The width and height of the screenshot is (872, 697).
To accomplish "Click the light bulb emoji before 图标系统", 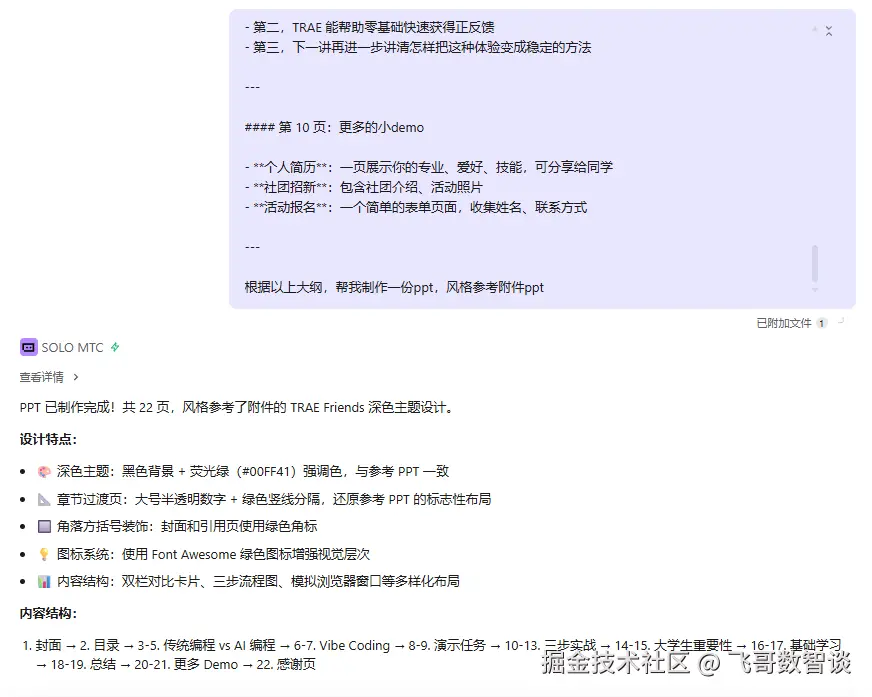I will [x=44, y=554].
